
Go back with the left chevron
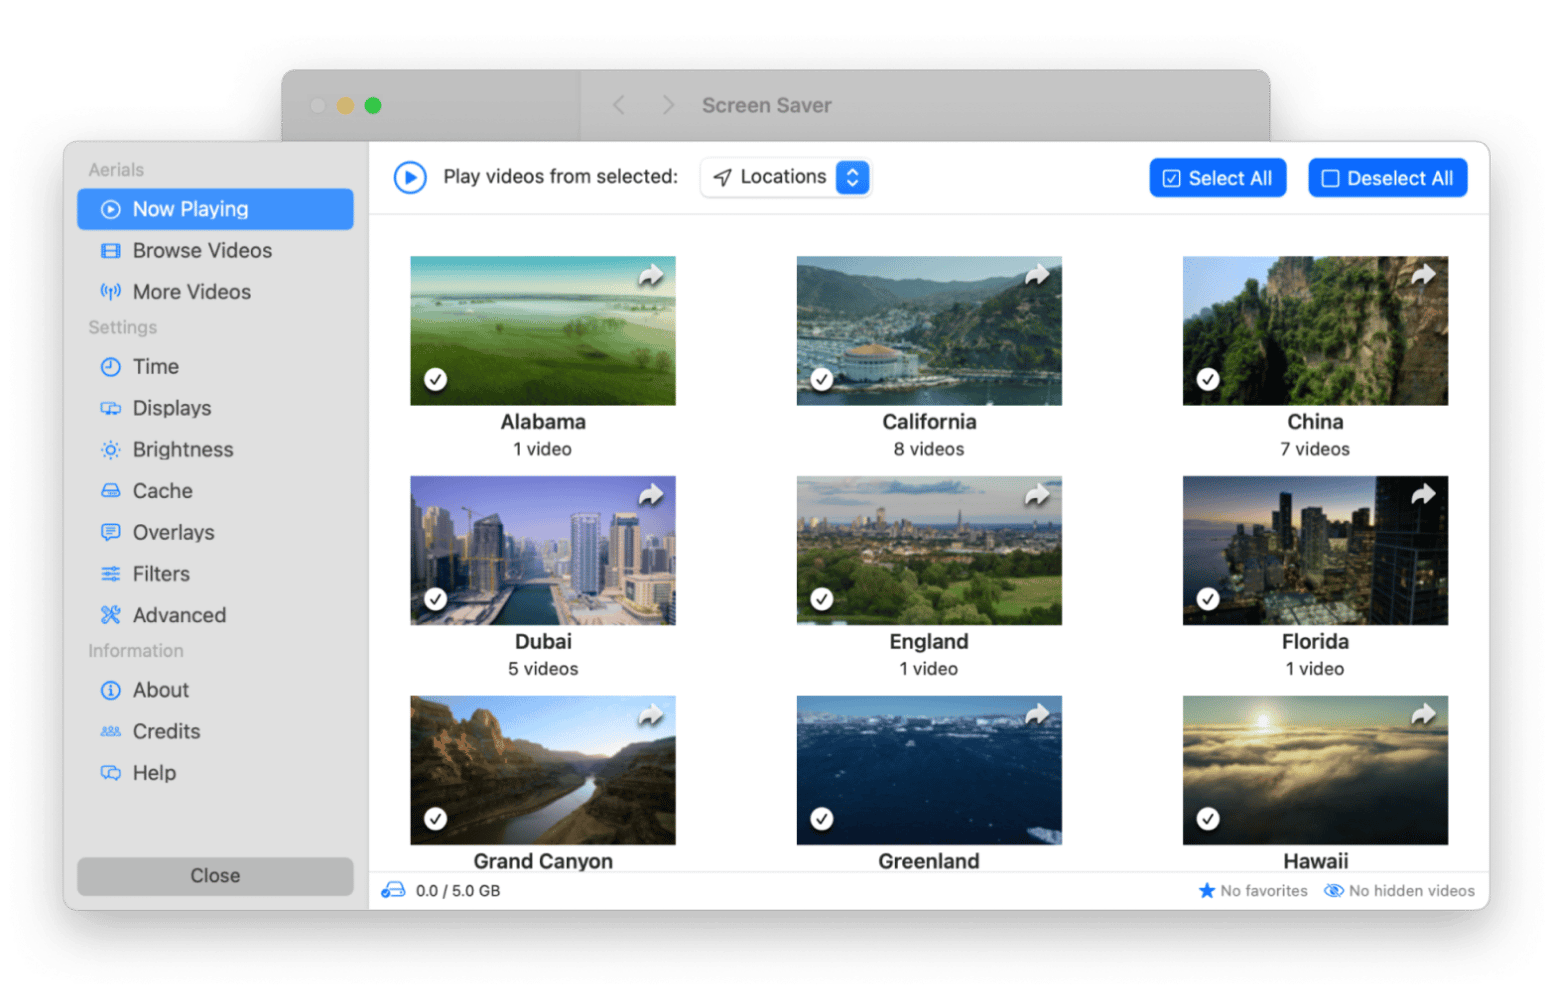click(619, 106)
